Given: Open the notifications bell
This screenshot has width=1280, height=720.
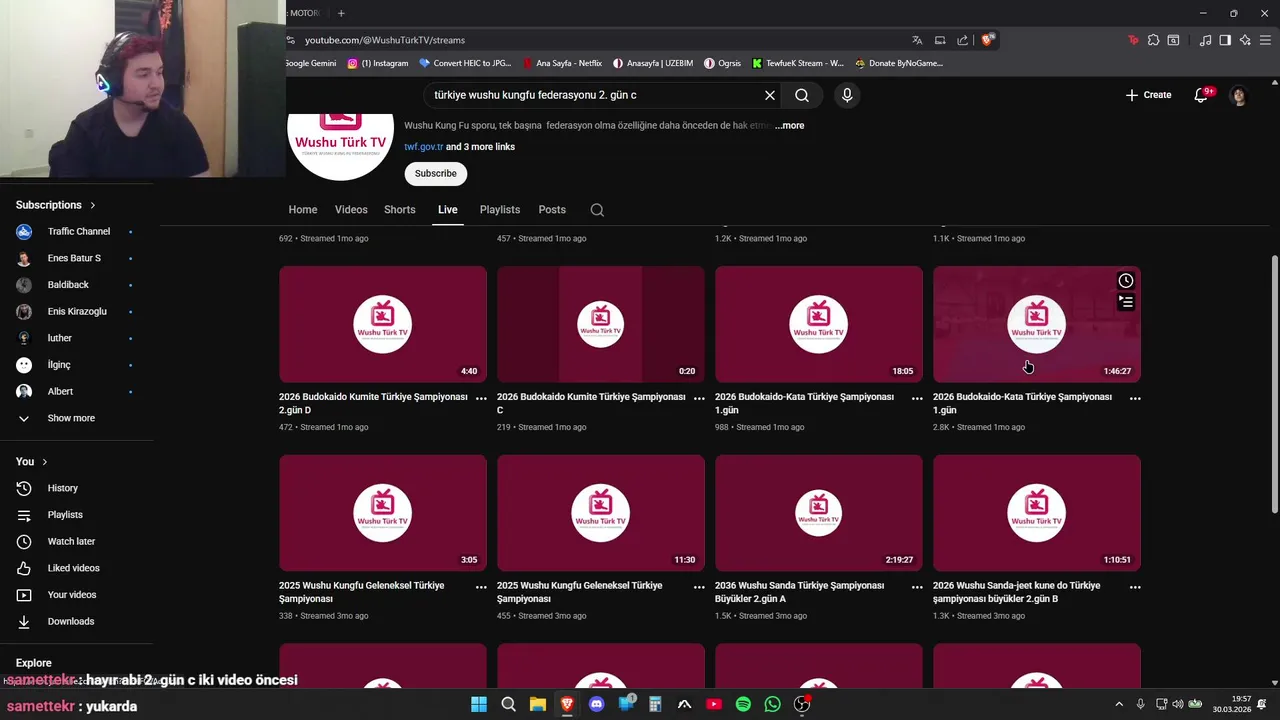Looking at the screenshot, I should pos(1202,95).
